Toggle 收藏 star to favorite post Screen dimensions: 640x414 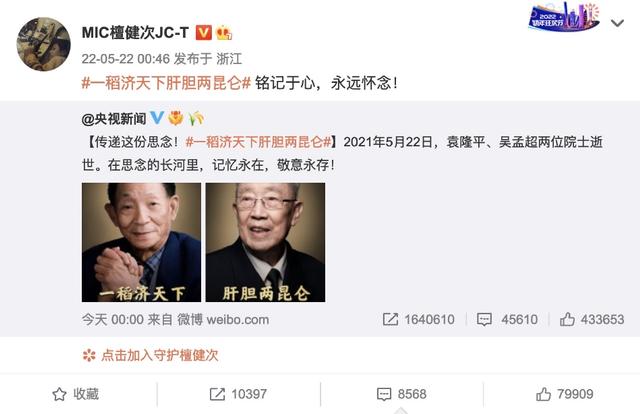tap(76, 394)
